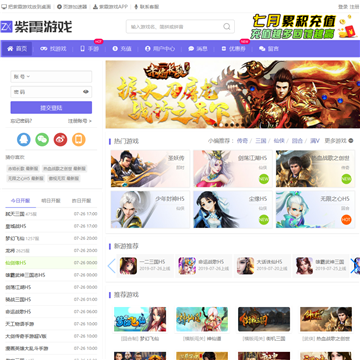Image resolution: width=360 pixels, height=360 pixels.
Task: Click the green highlighted 07-26 00:00 server row
Action: coord(51,263)
